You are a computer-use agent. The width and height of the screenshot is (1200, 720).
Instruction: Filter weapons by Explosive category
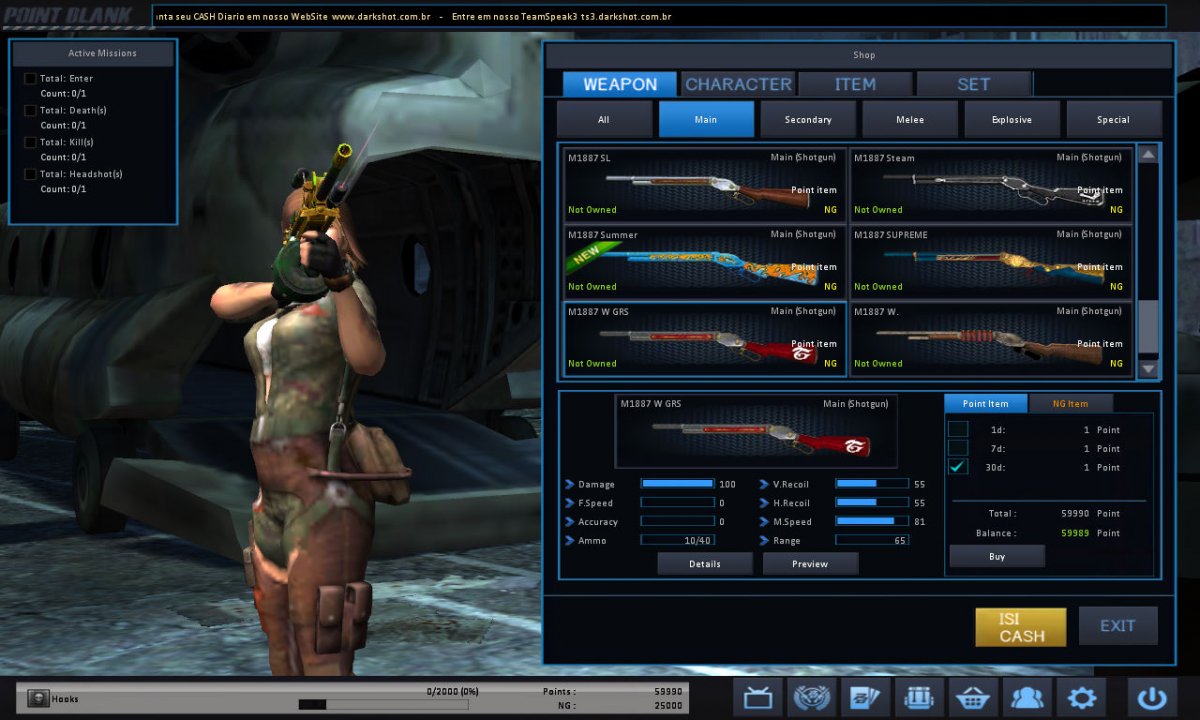click(x=1012, y=119)
